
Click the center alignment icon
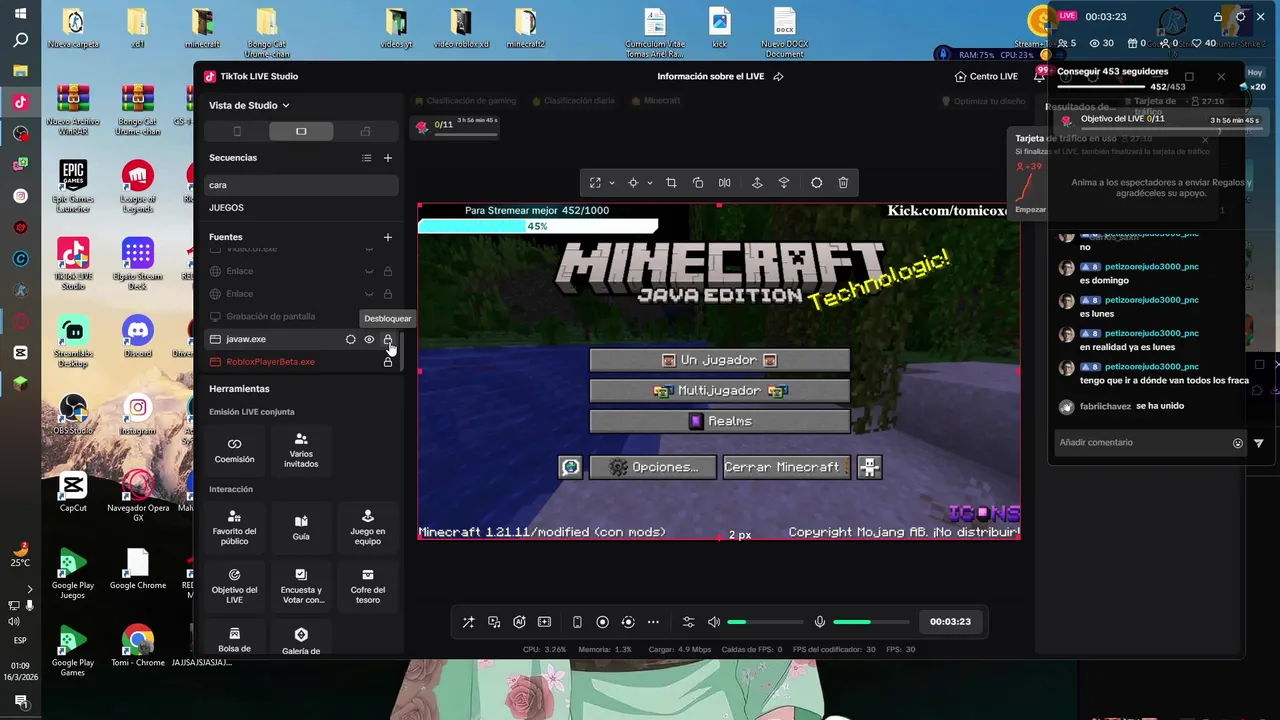(633, 183)
